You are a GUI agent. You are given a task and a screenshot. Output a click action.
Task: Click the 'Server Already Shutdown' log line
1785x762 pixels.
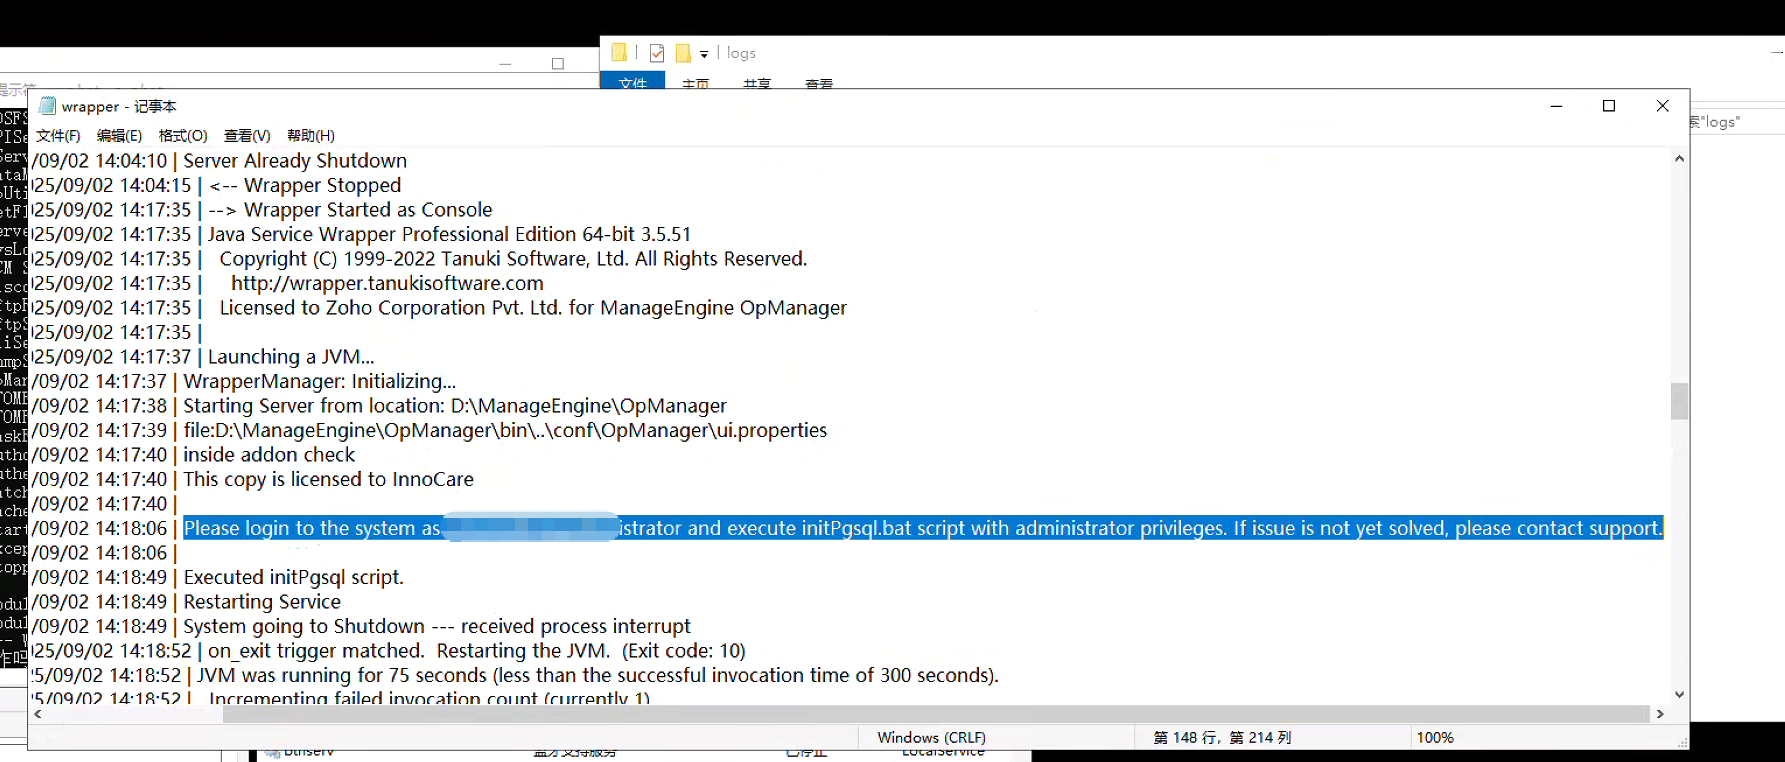pos(295,161)
